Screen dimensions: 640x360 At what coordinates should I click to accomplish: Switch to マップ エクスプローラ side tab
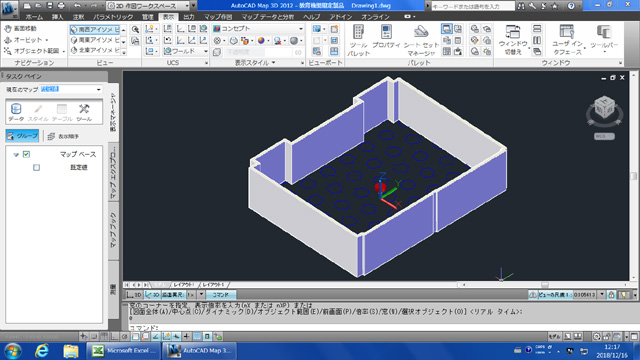click(x=113, y=173)
